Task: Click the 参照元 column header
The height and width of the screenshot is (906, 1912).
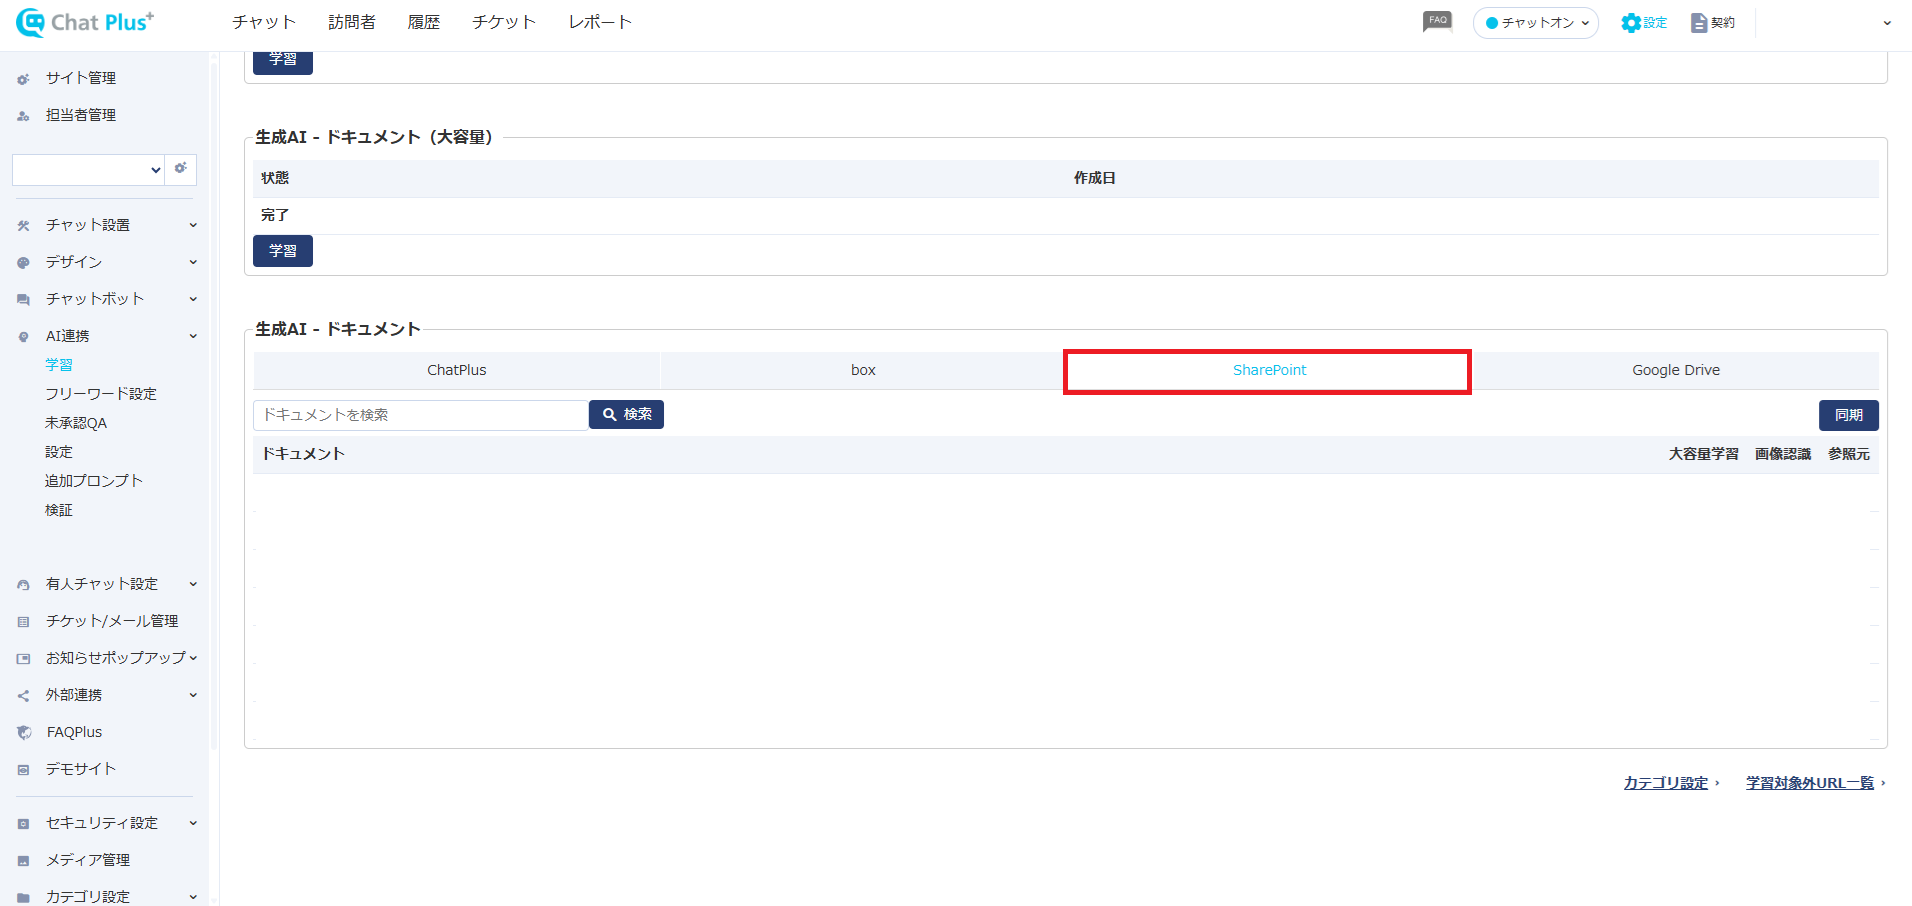Action: [x=1849, y=454]
